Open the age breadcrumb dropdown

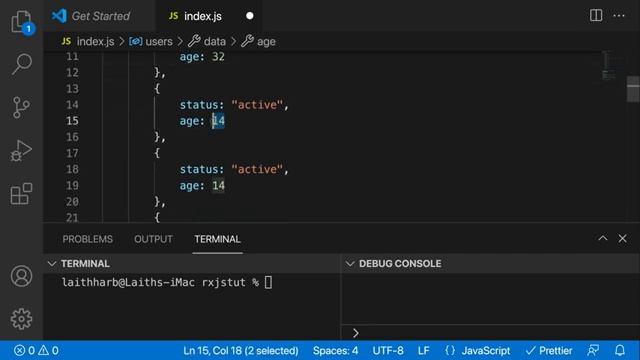(258, 42)
